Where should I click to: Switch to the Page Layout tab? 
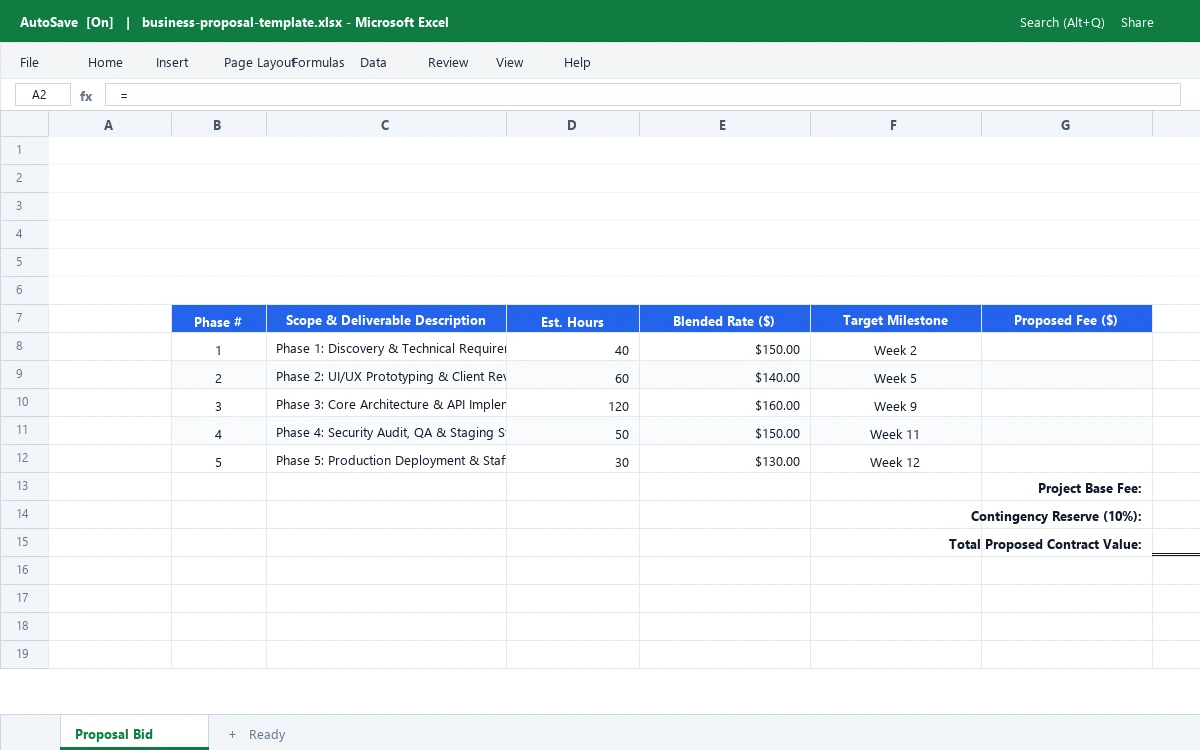click(259, 62)
